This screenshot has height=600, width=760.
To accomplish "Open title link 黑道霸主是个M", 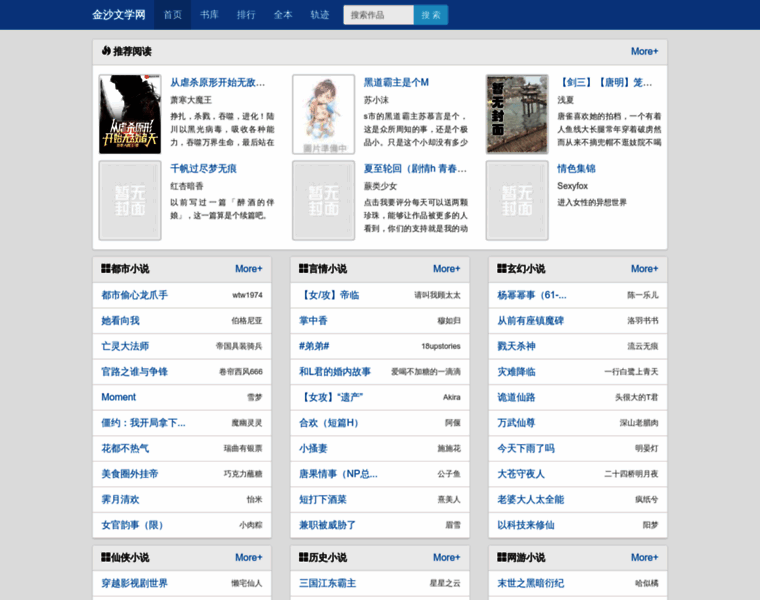I will coord(396,82).
